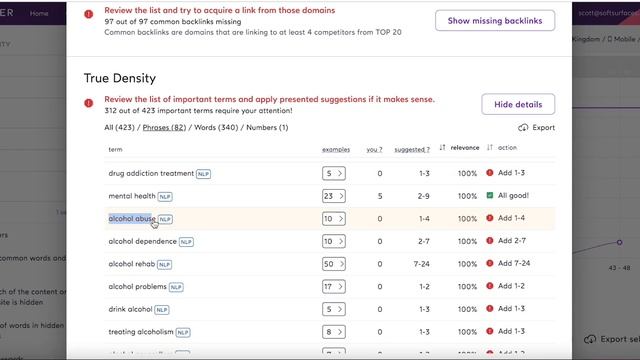Click NLP badge beside mental health
640x360 pixels.
tap(165, 197)
